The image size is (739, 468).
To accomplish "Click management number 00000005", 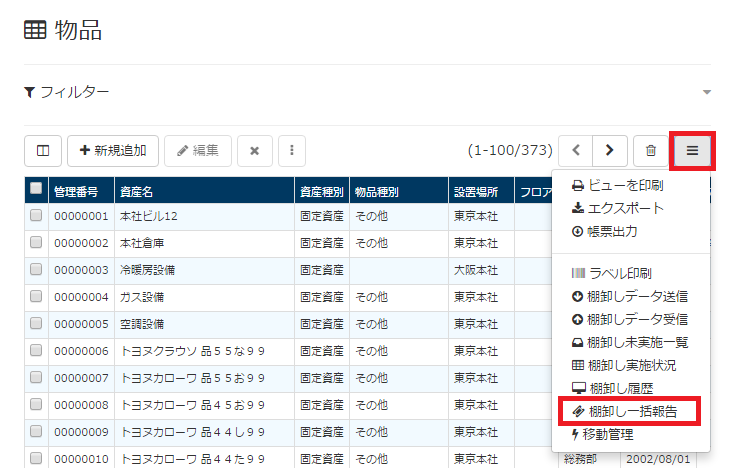I will [81, 324].
